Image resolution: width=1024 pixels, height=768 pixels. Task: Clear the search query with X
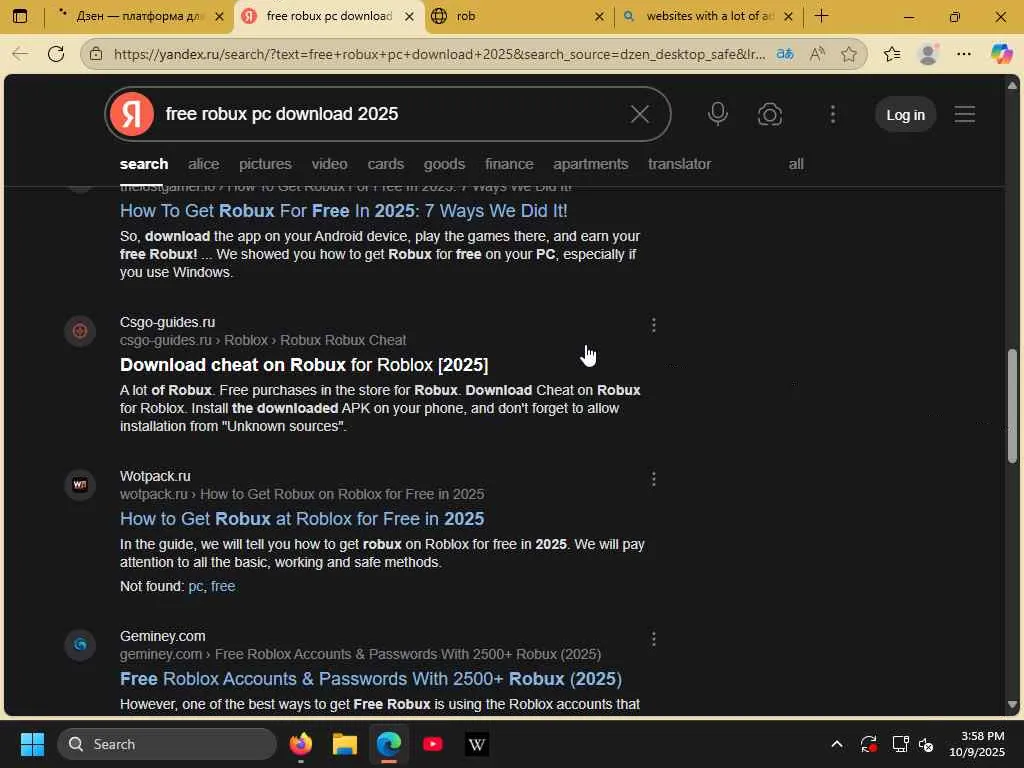tap(639, 114)
